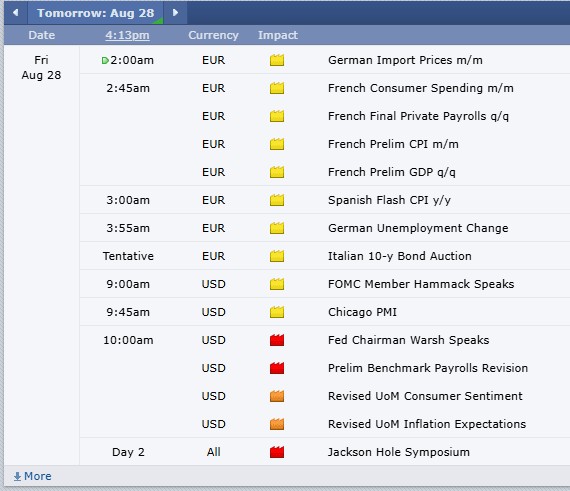The image size is (570, 491).
Task: Click yellow impact icon for German Import Prices
Action: 277,60
